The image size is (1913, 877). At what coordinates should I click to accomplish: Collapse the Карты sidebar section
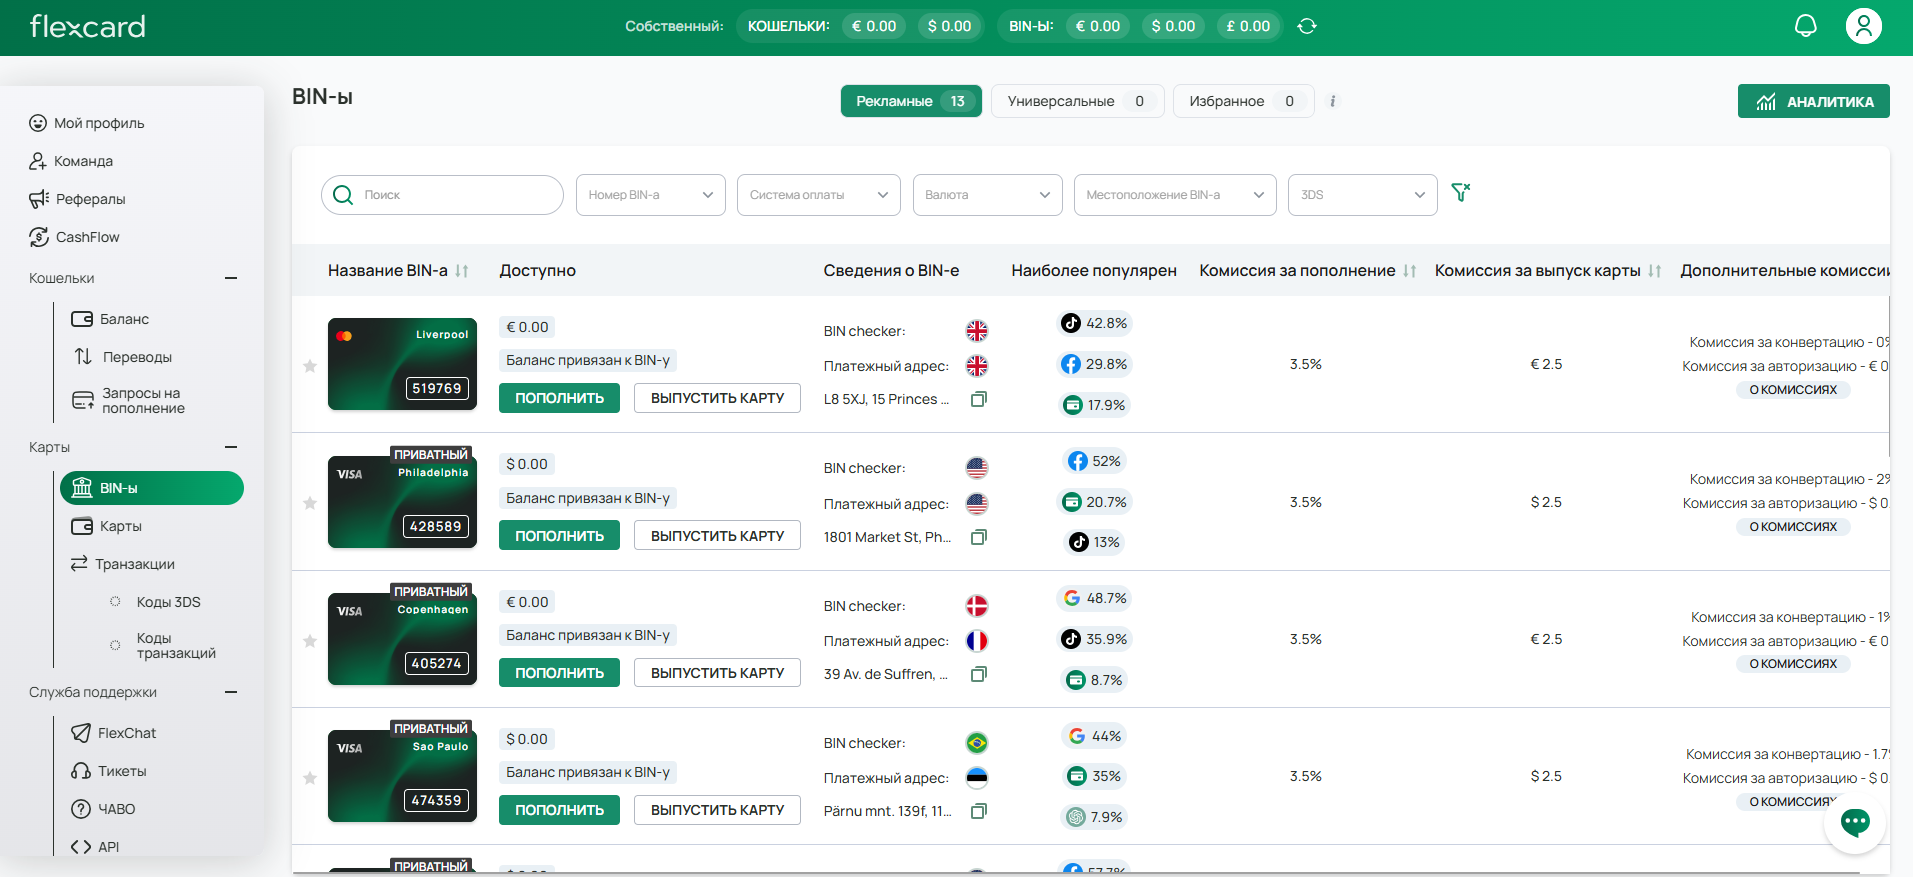coord(231,447)
